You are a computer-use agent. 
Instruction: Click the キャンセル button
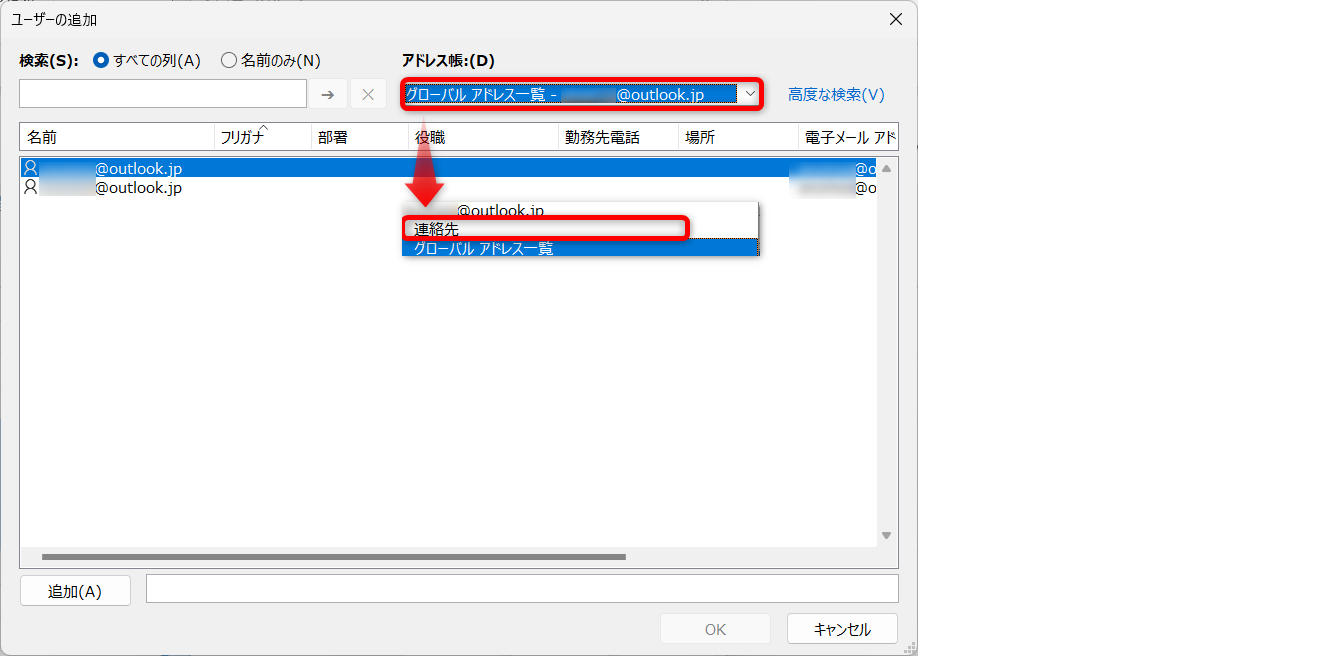(x=842, y=629)
